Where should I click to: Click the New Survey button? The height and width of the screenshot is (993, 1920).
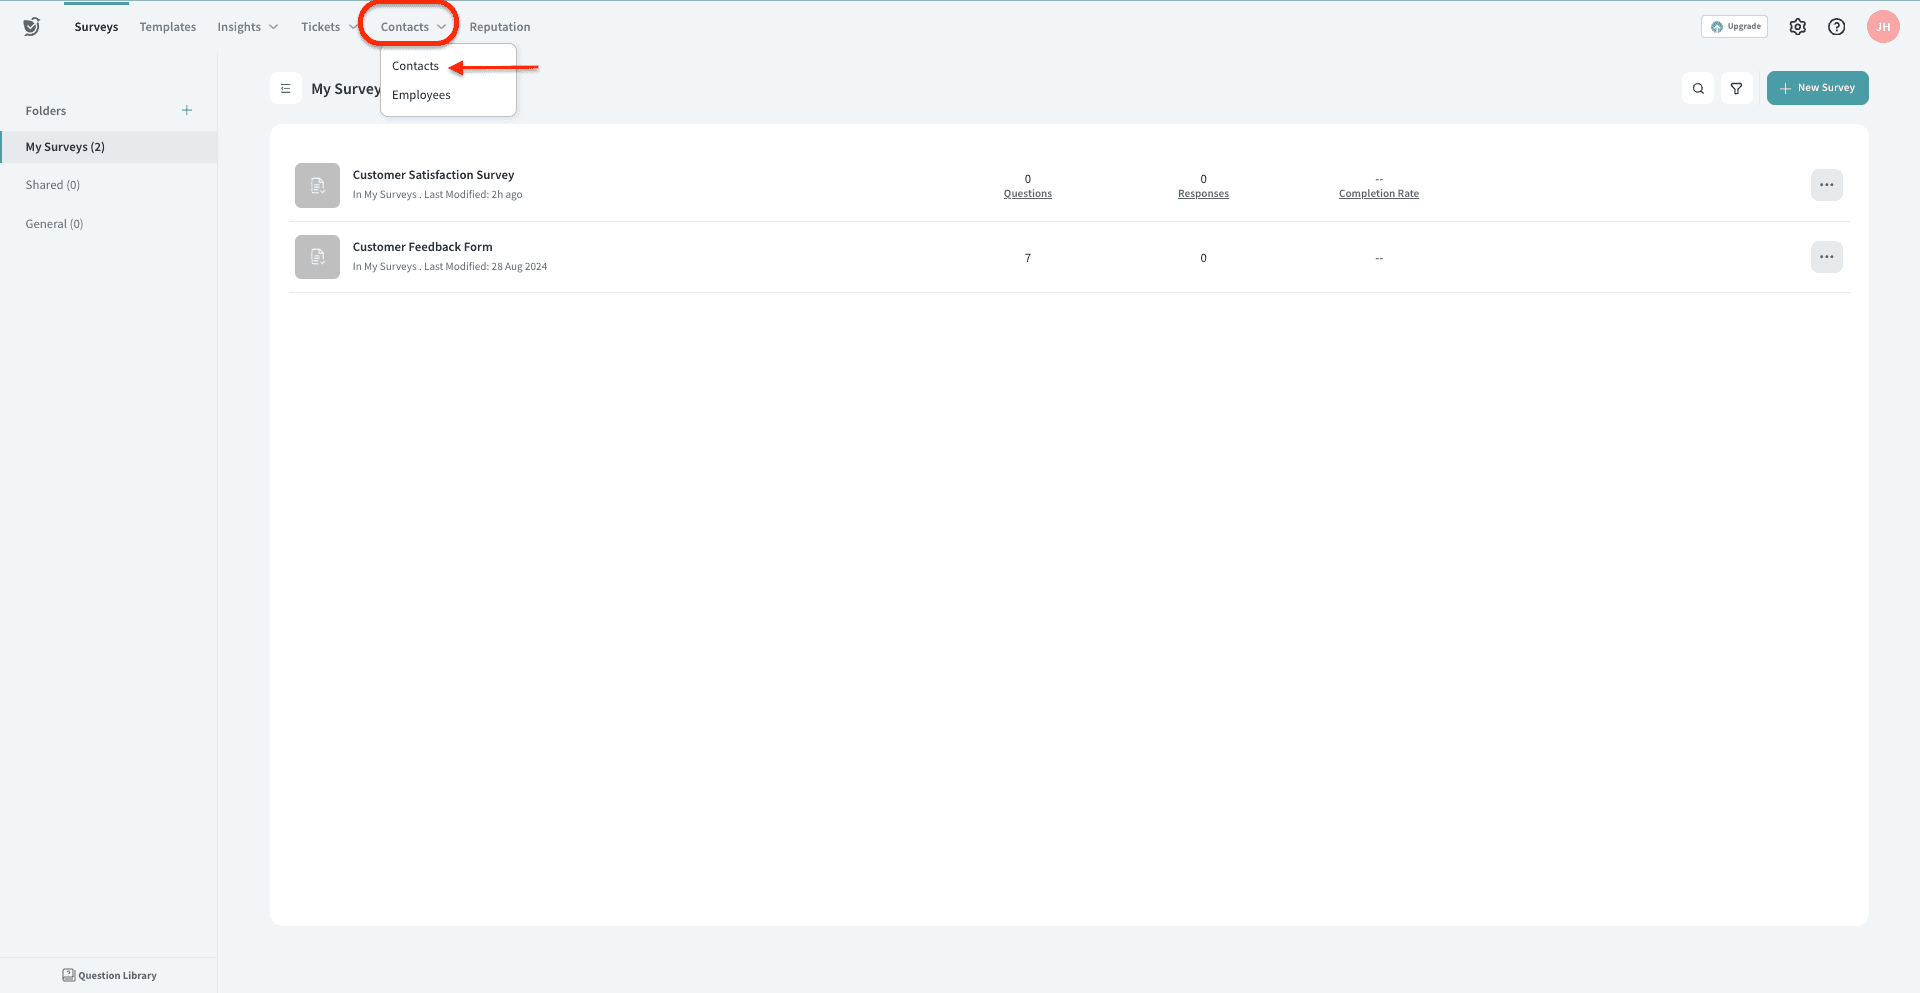coord(1817,88)
